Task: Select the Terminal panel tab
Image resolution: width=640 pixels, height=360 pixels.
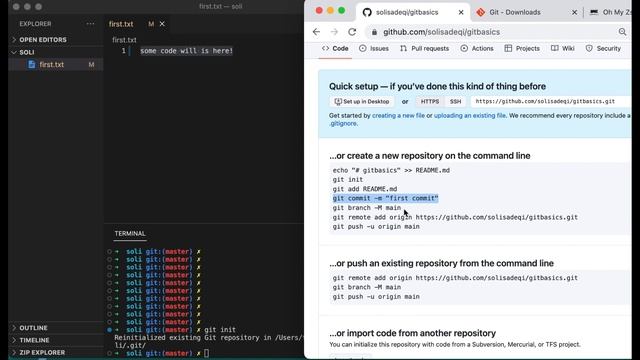Action: click(x=130, y=233)
